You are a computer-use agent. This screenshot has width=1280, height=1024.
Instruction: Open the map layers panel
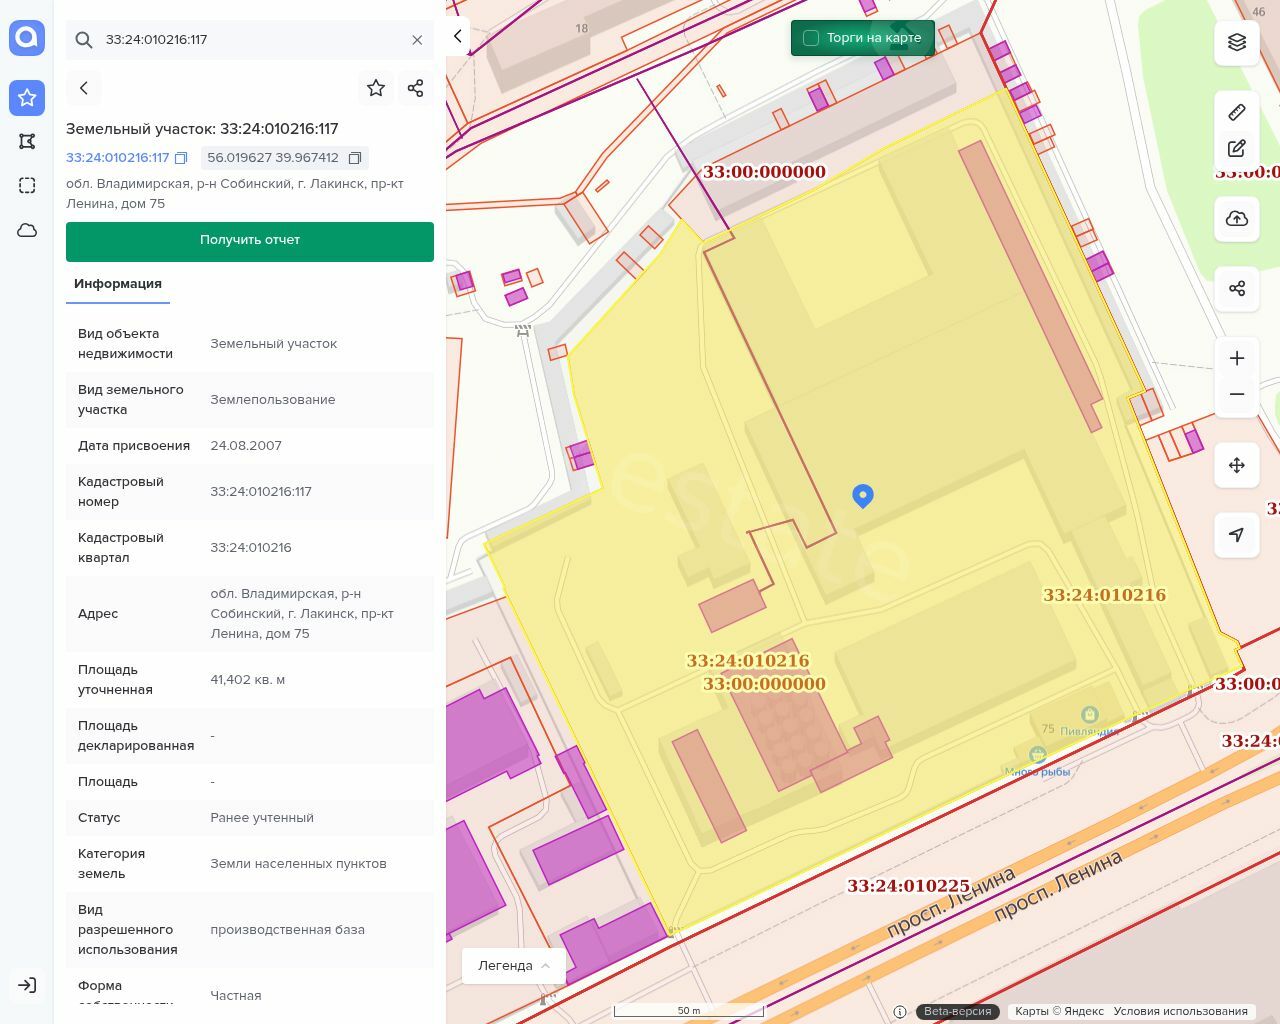point(1237,42)
